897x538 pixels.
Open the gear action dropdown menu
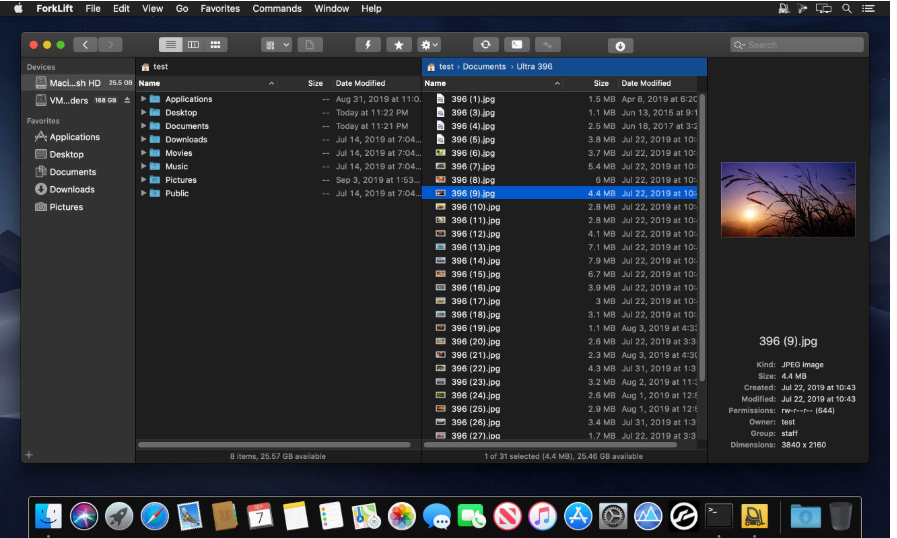[x=429, y=45]
